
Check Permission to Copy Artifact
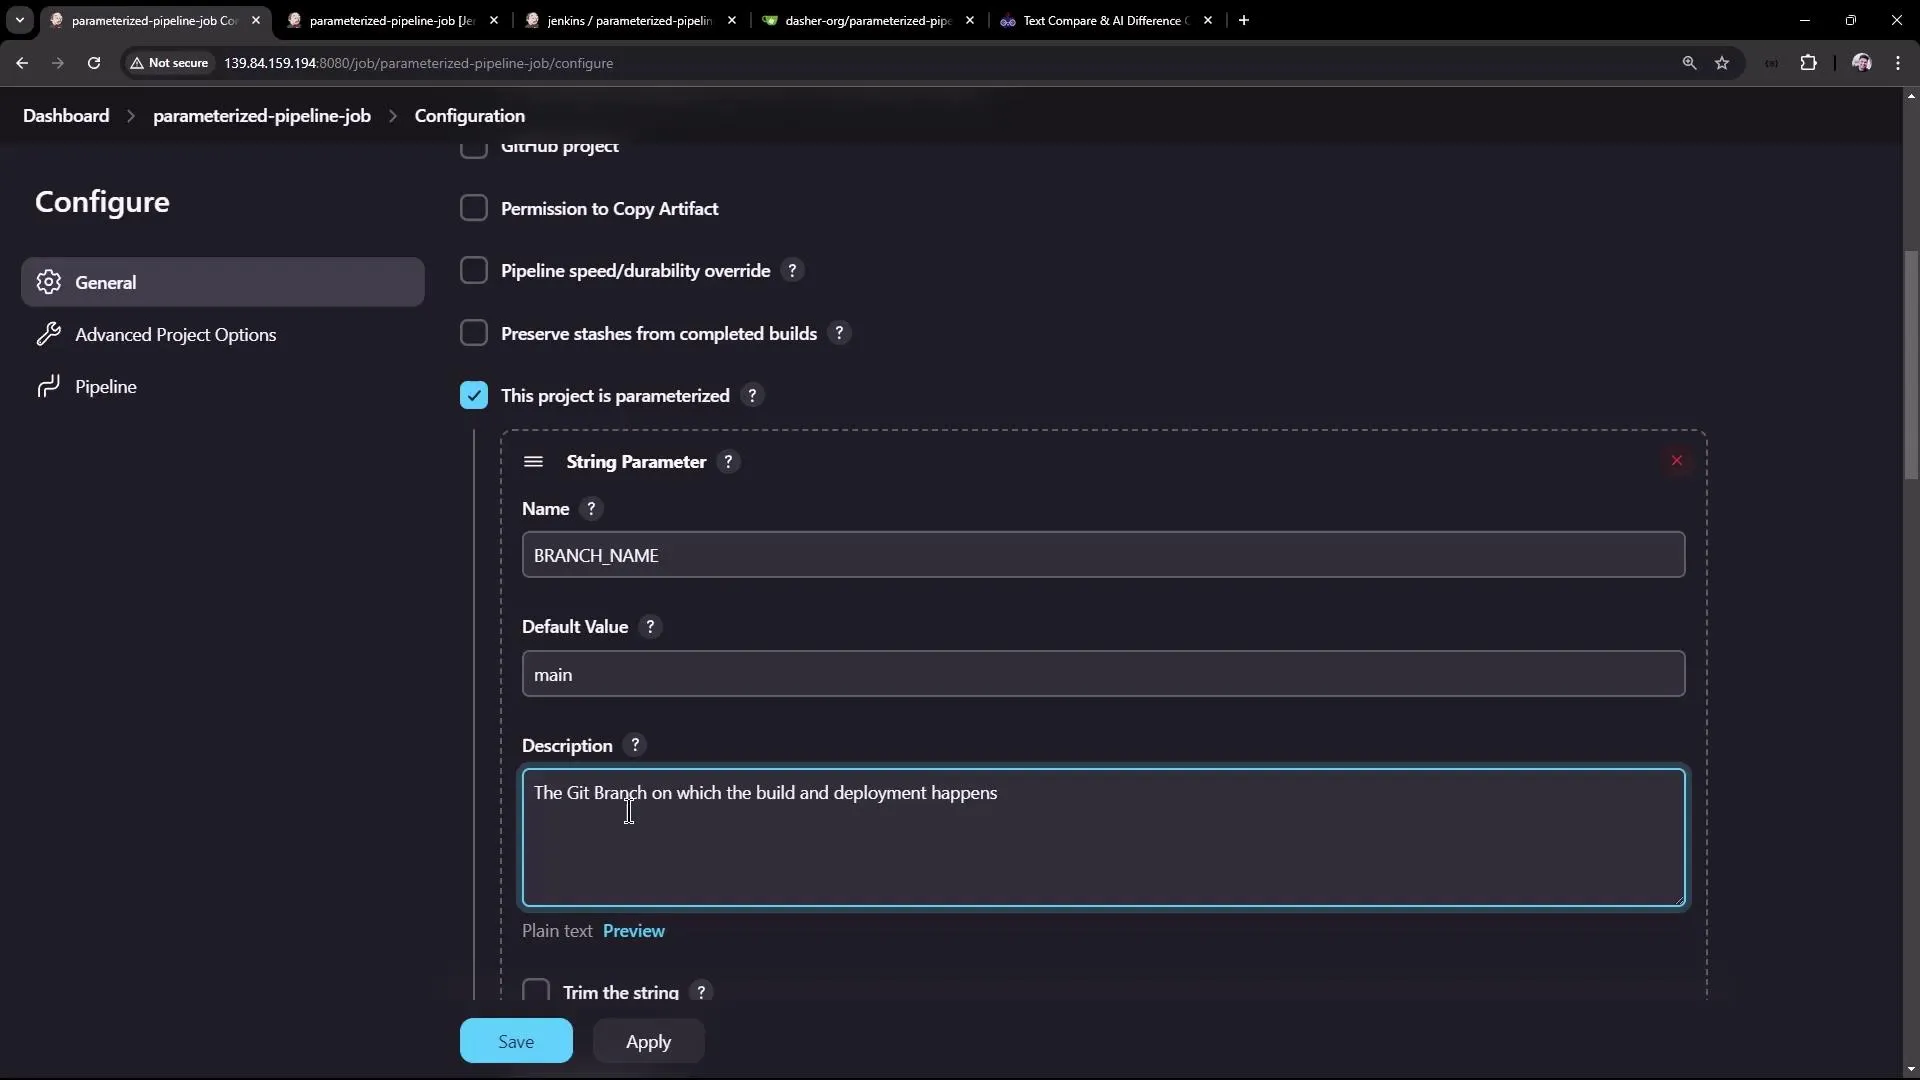[x=475, y=208]
